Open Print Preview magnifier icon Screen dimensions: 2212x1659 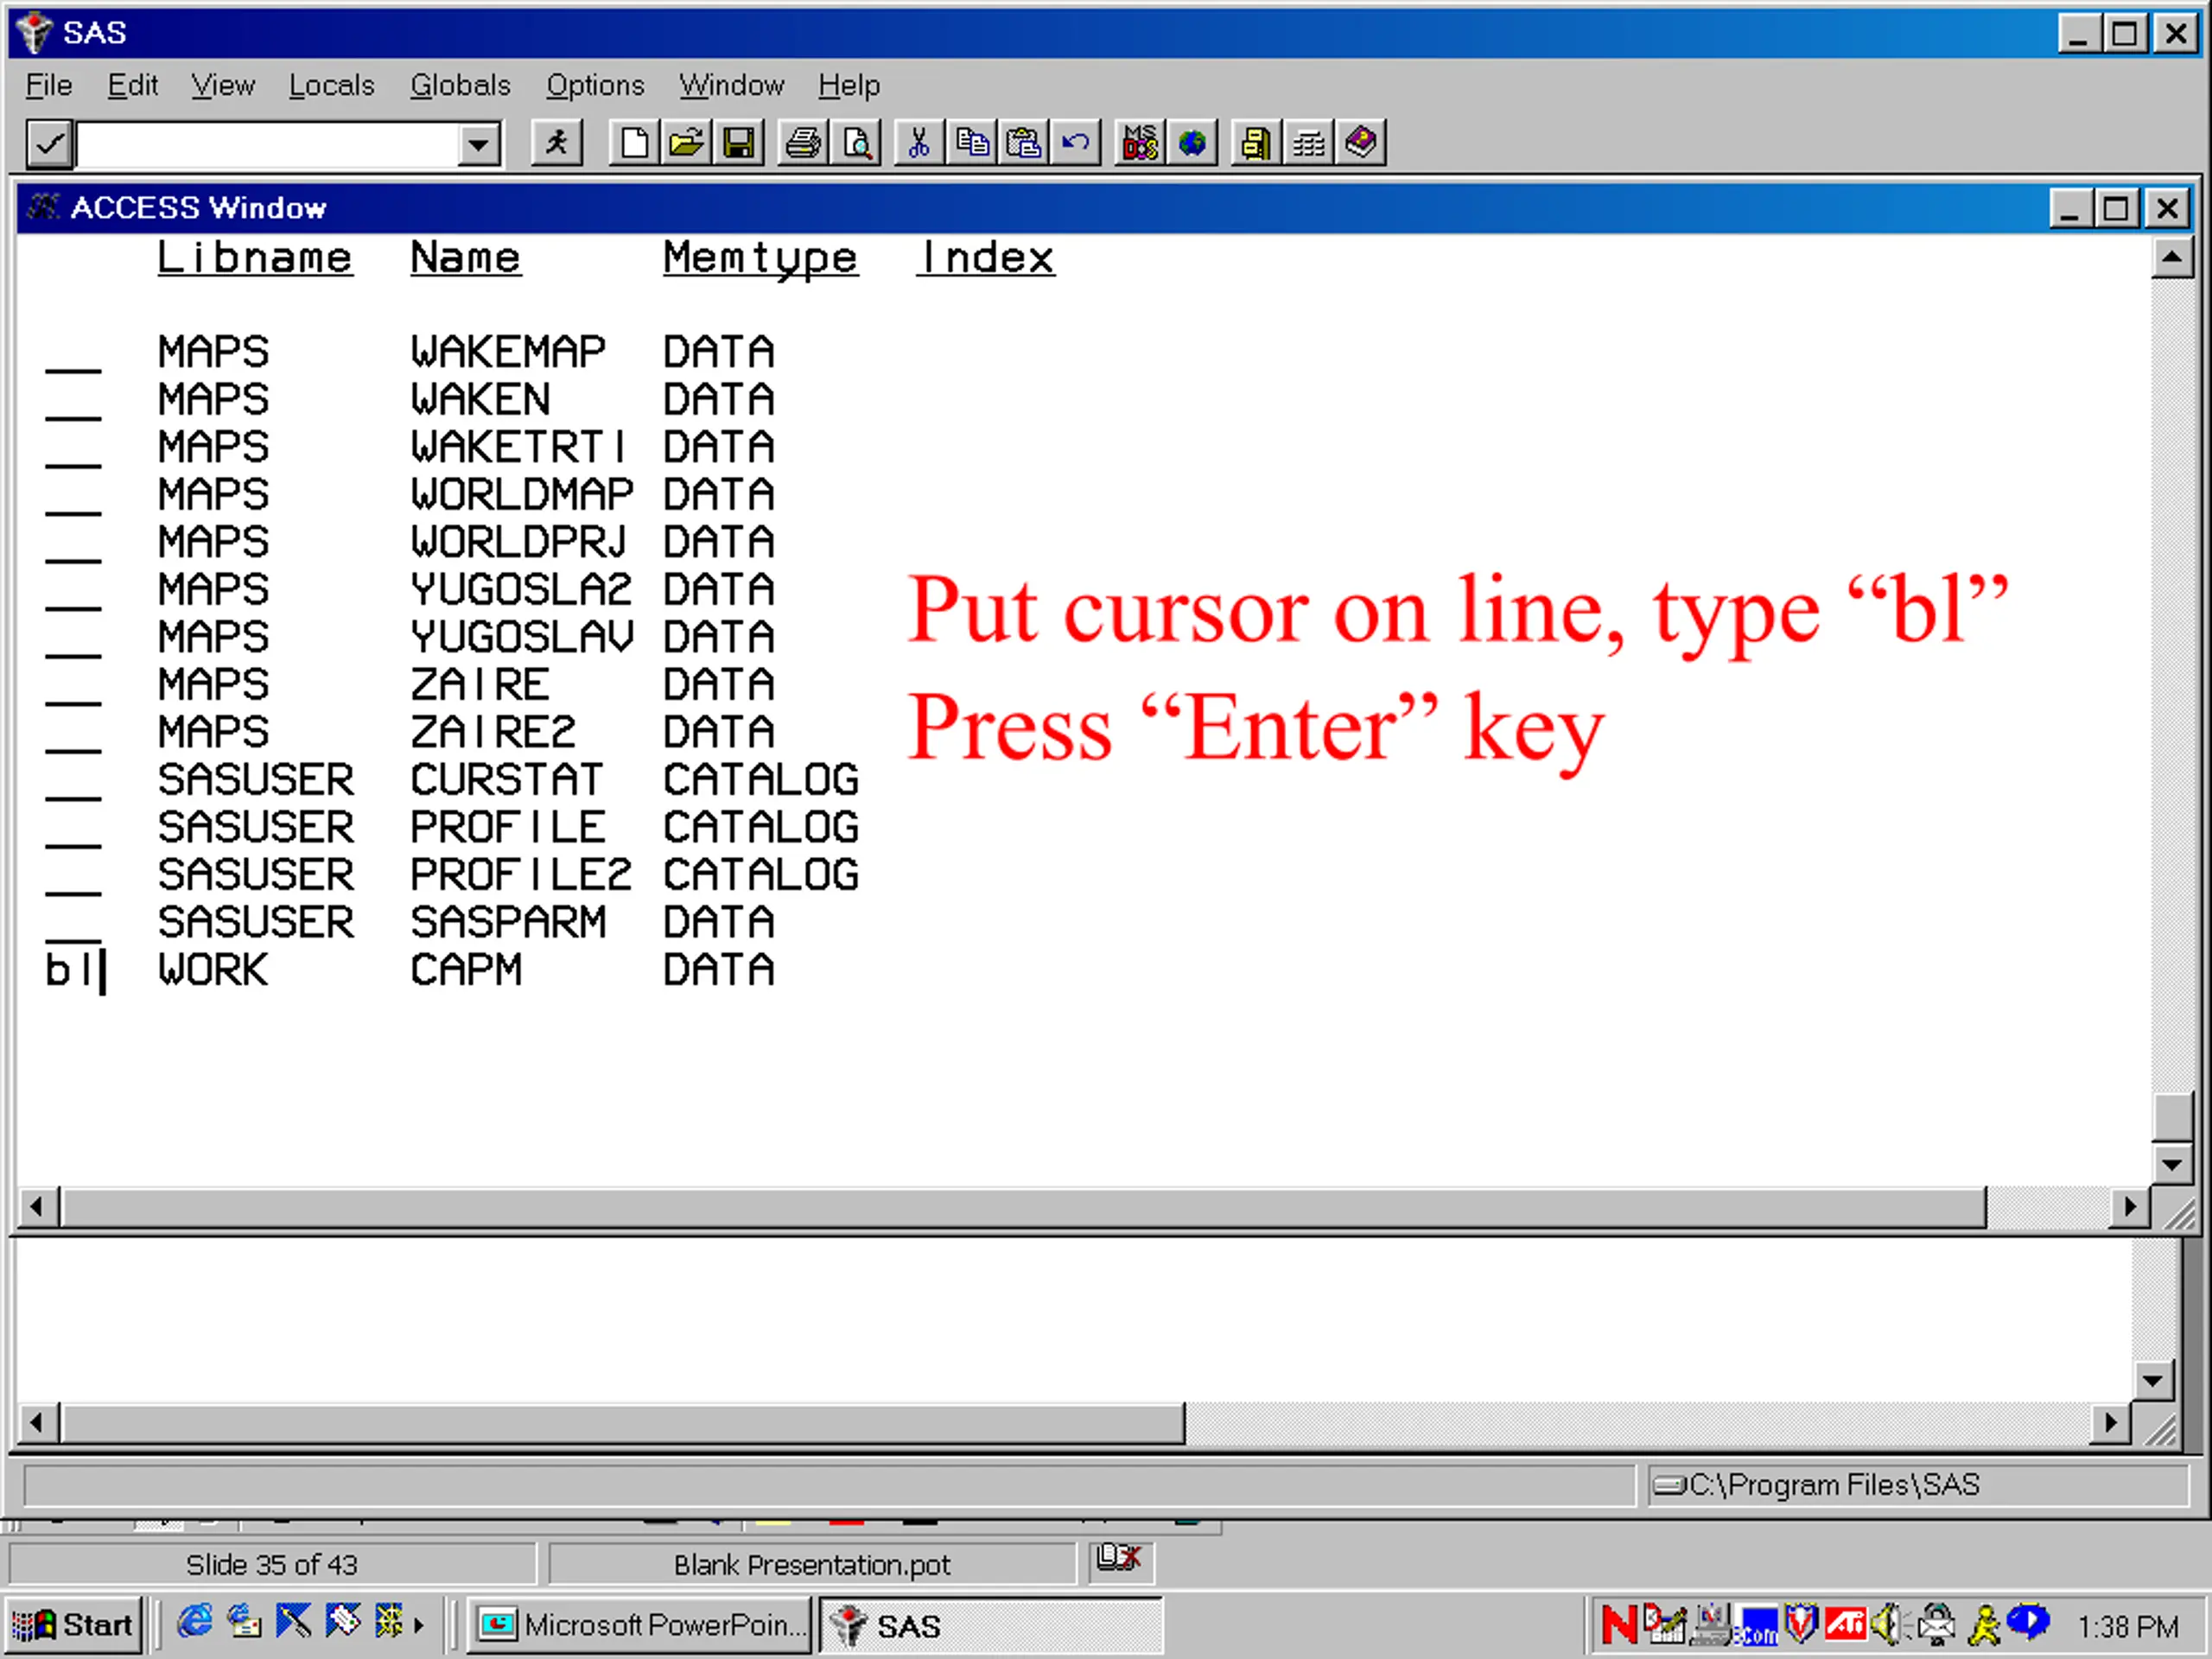(856, 143)
